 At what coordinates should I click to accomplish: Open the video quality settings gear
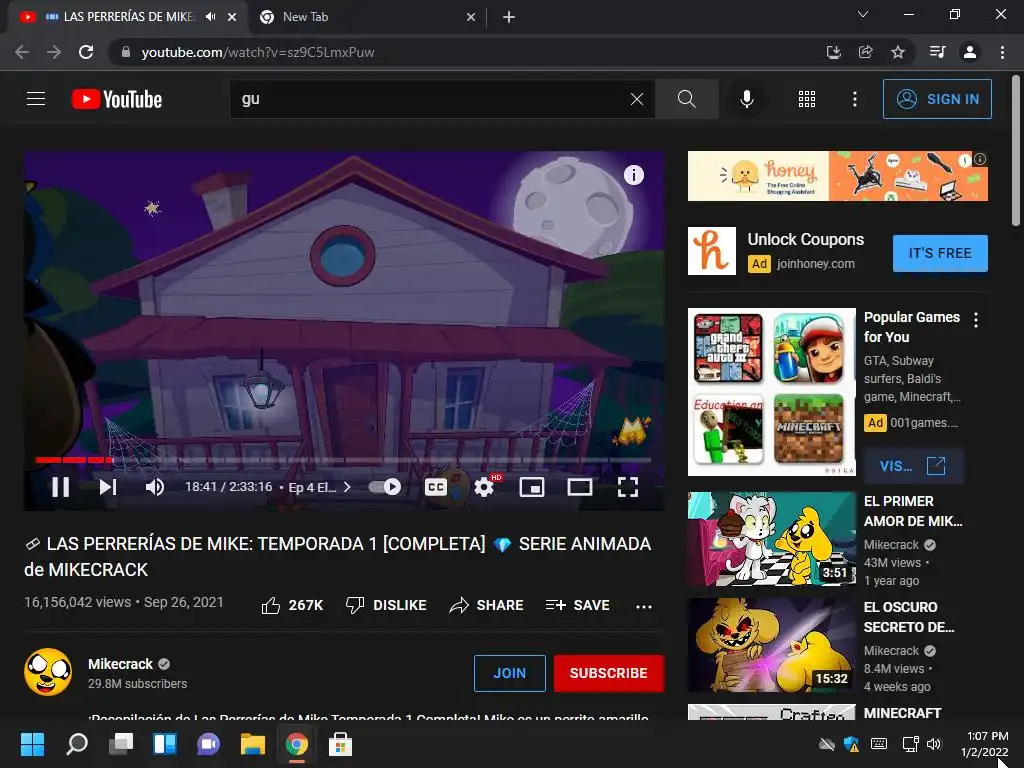point(484,487)
